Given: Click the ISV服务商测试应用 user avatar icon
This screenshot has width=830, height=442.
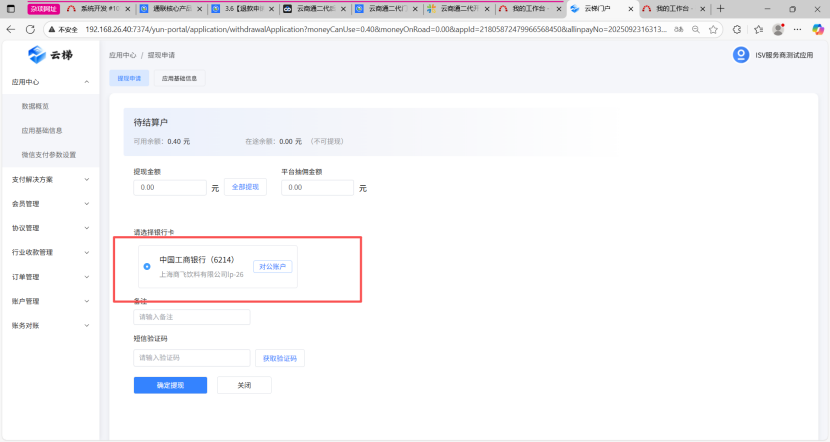Looking at the screenshot, I should pos(741,55).
